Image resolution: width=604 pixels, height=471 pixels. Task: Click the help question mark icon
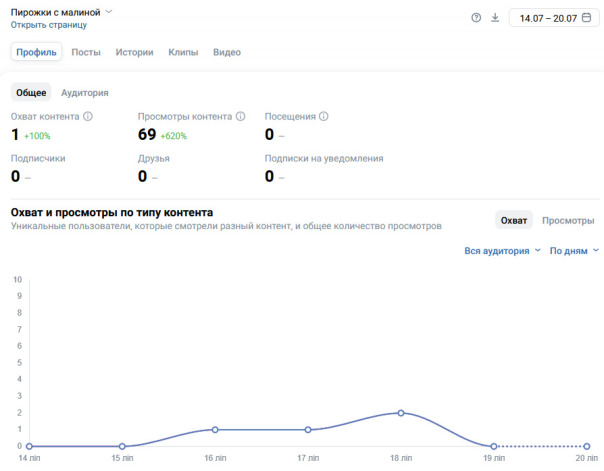[x=476, y=18]
